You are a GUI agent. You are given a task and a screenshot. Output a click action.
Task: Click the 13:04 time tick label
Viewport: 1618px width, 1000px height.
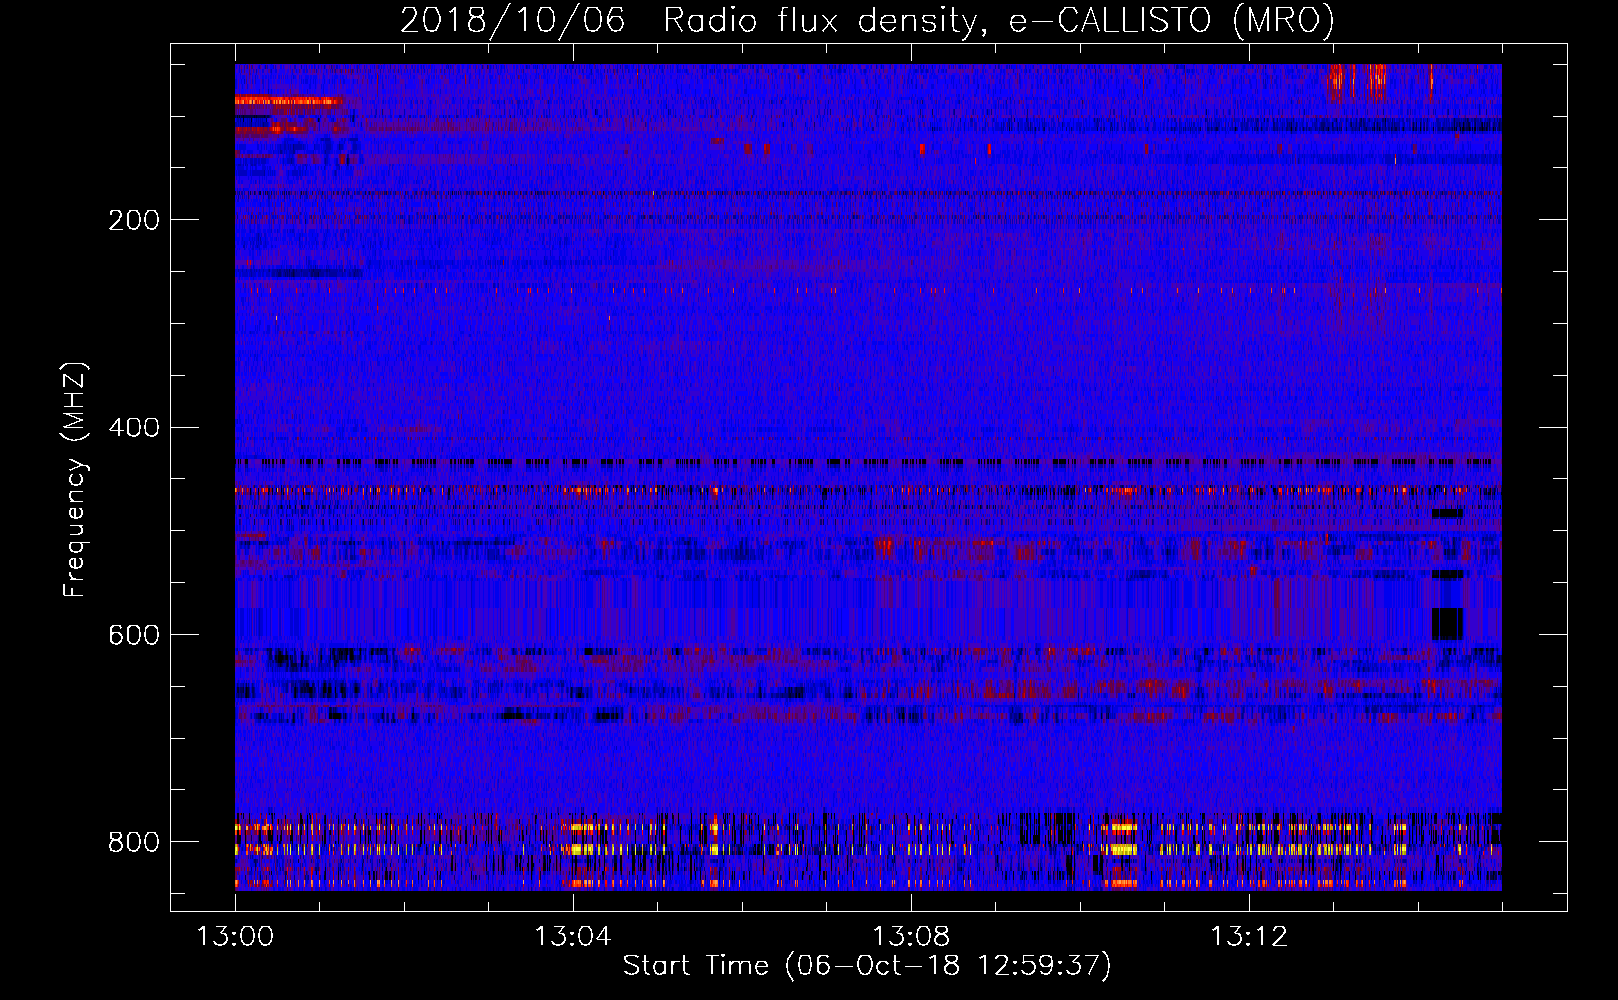[x=573, y=937]
